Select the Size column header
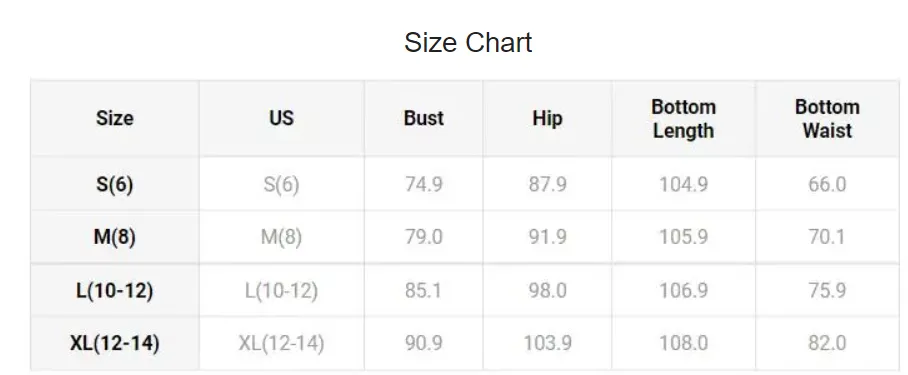 (115, 118)
